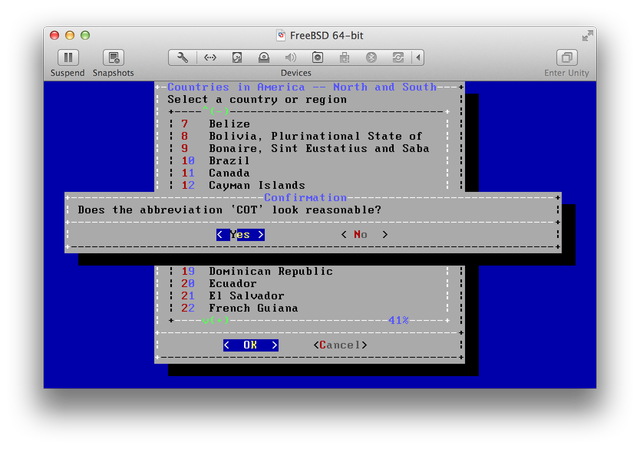Minimize the FreeBSD VM window
640x449 pixels.
pos(70,36)
